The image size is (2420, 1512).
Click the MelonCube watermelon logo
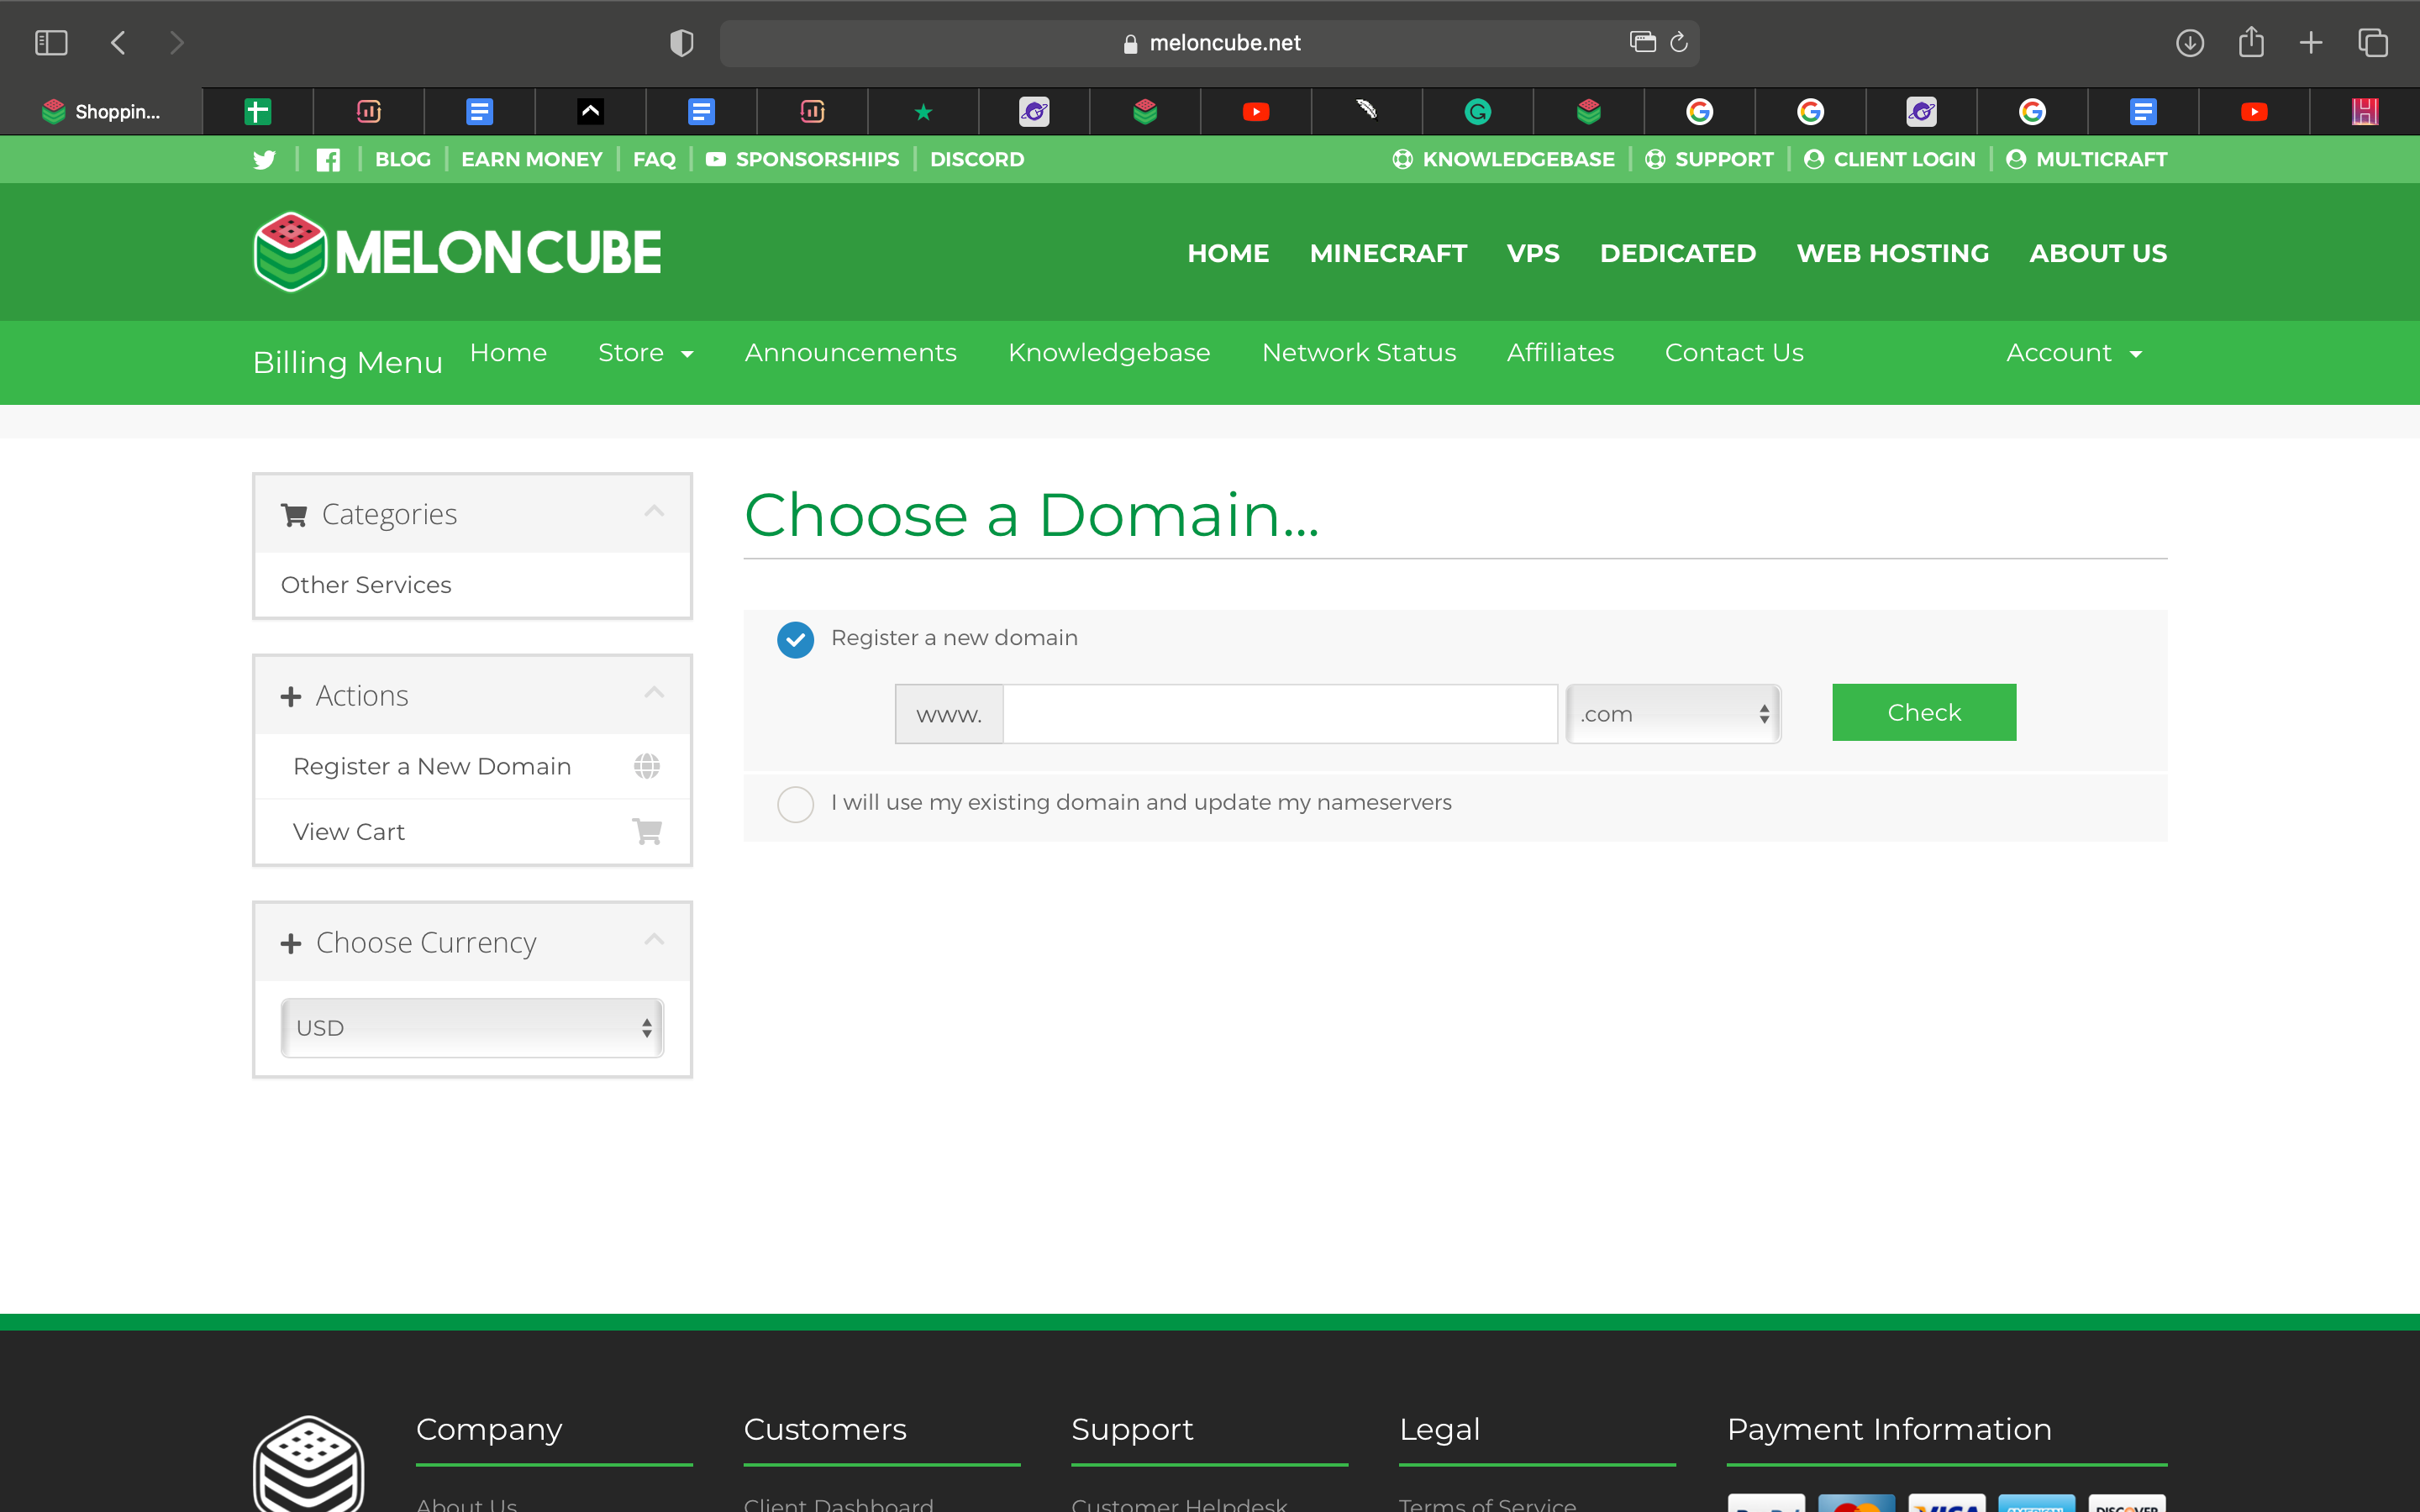point(457,252)
